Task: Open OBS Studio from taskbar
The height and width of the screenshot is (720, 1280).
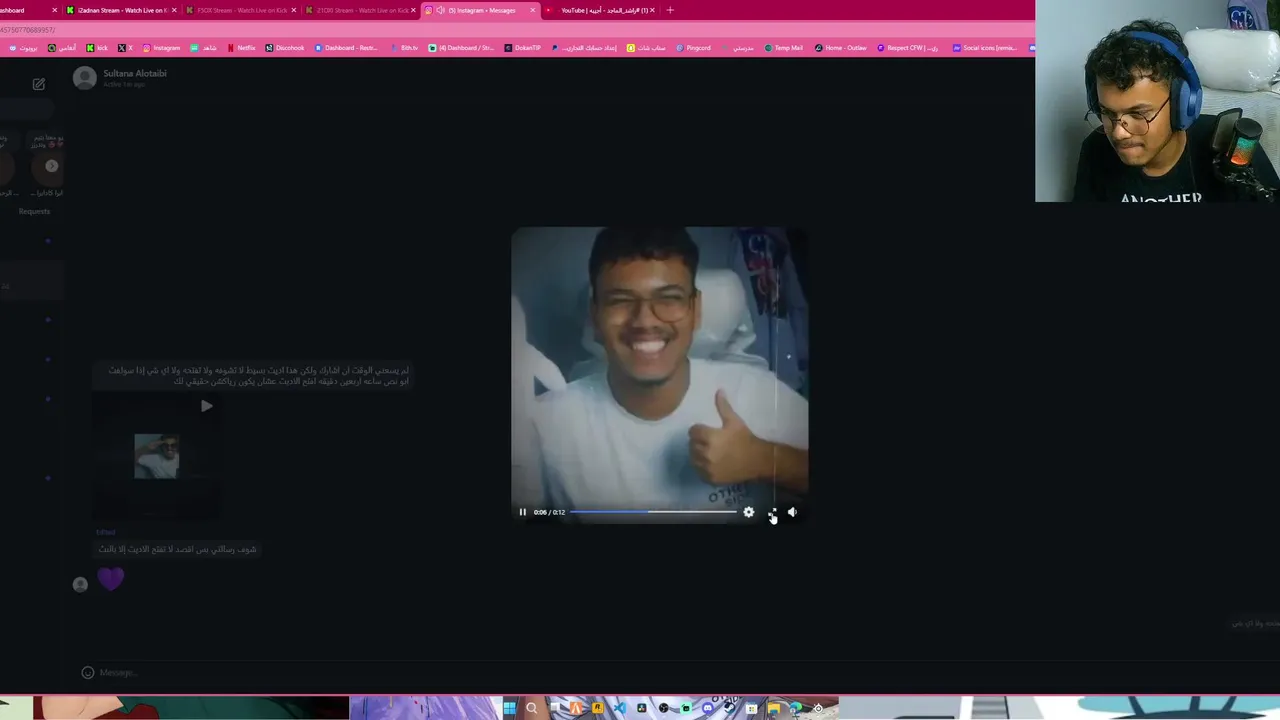Action: (664, 708)
